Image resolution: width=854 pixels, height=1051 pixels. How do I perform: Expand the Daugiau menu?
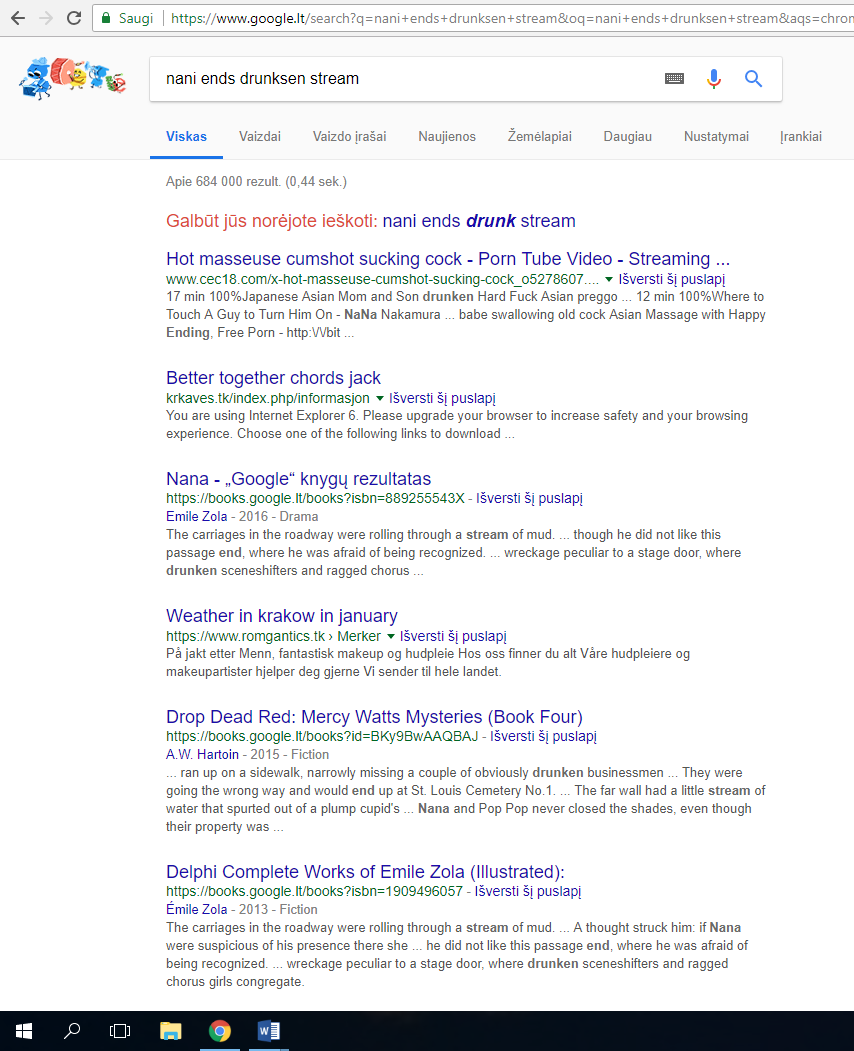(x=627, y=137)
